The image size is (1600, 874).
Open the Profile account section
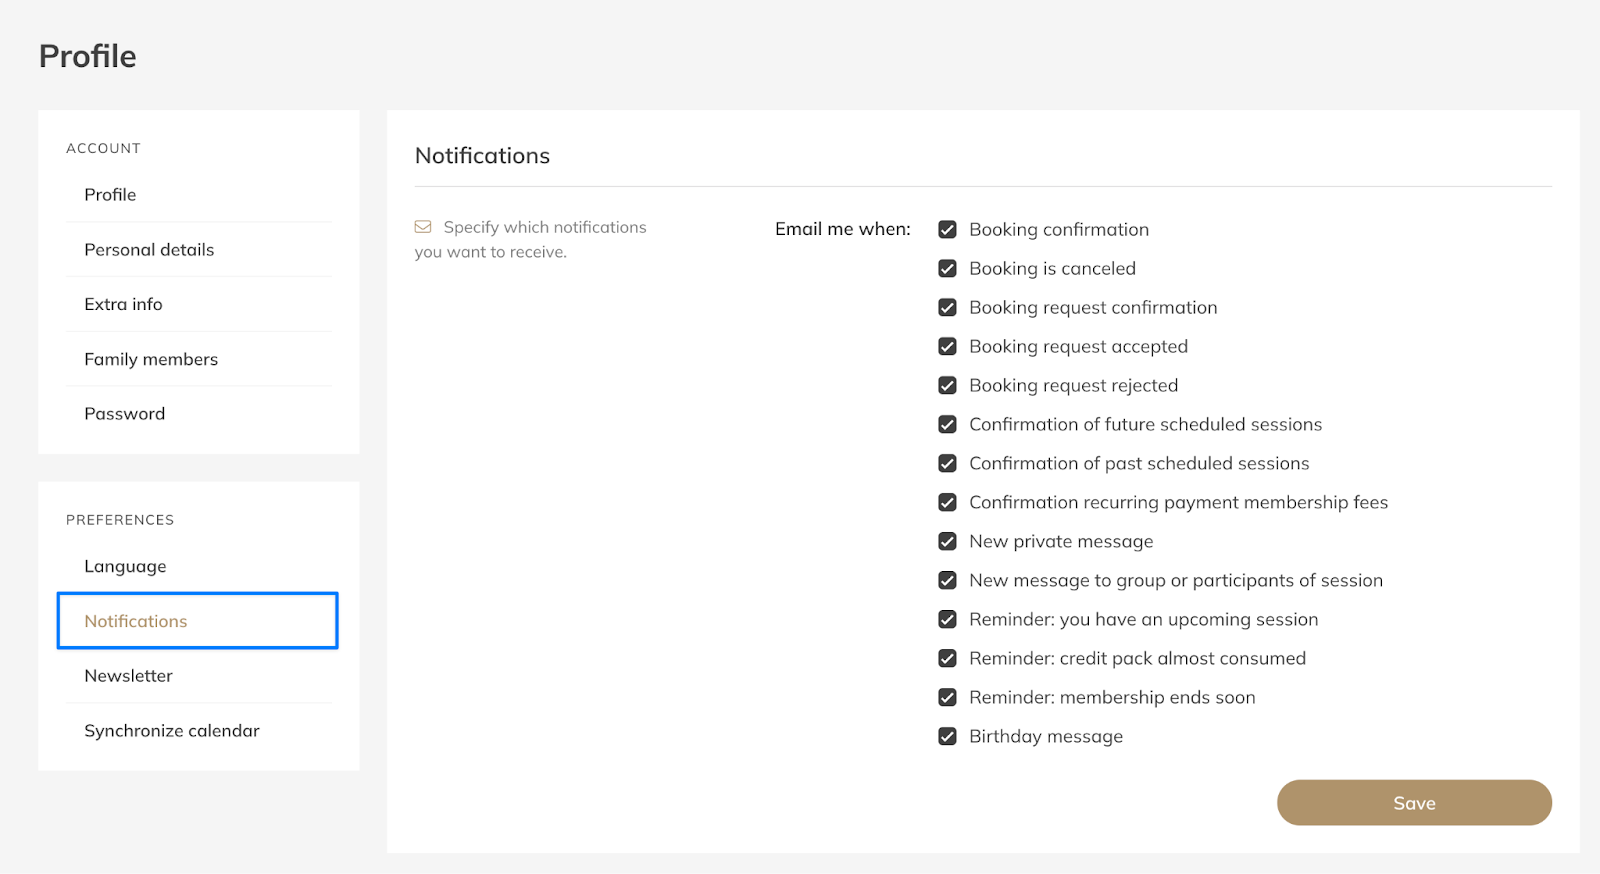click(x=110, y=195)
